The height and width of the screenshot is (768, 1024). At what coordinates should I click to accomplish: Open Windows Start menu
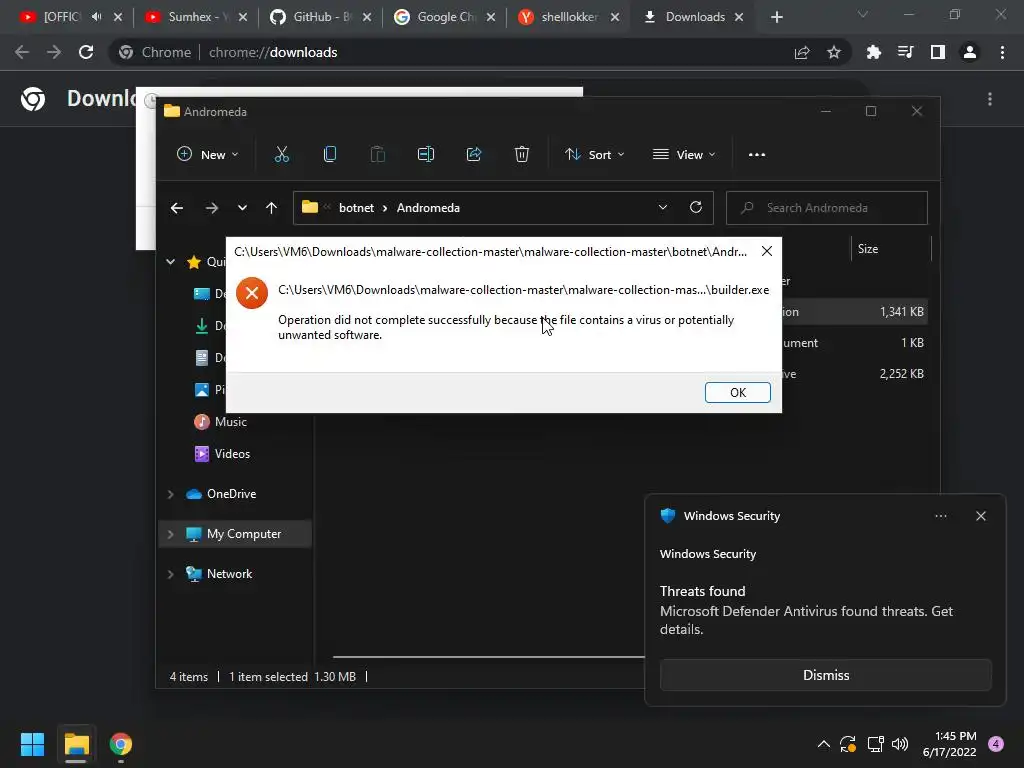[x=32, y=744]
